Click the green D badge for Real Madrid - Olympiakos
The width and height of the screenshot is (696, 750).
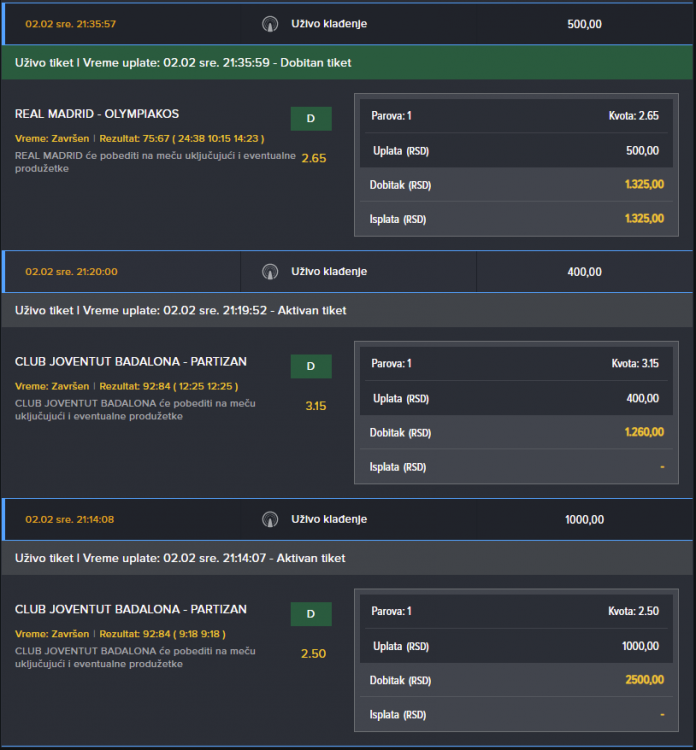click(311, 119)
